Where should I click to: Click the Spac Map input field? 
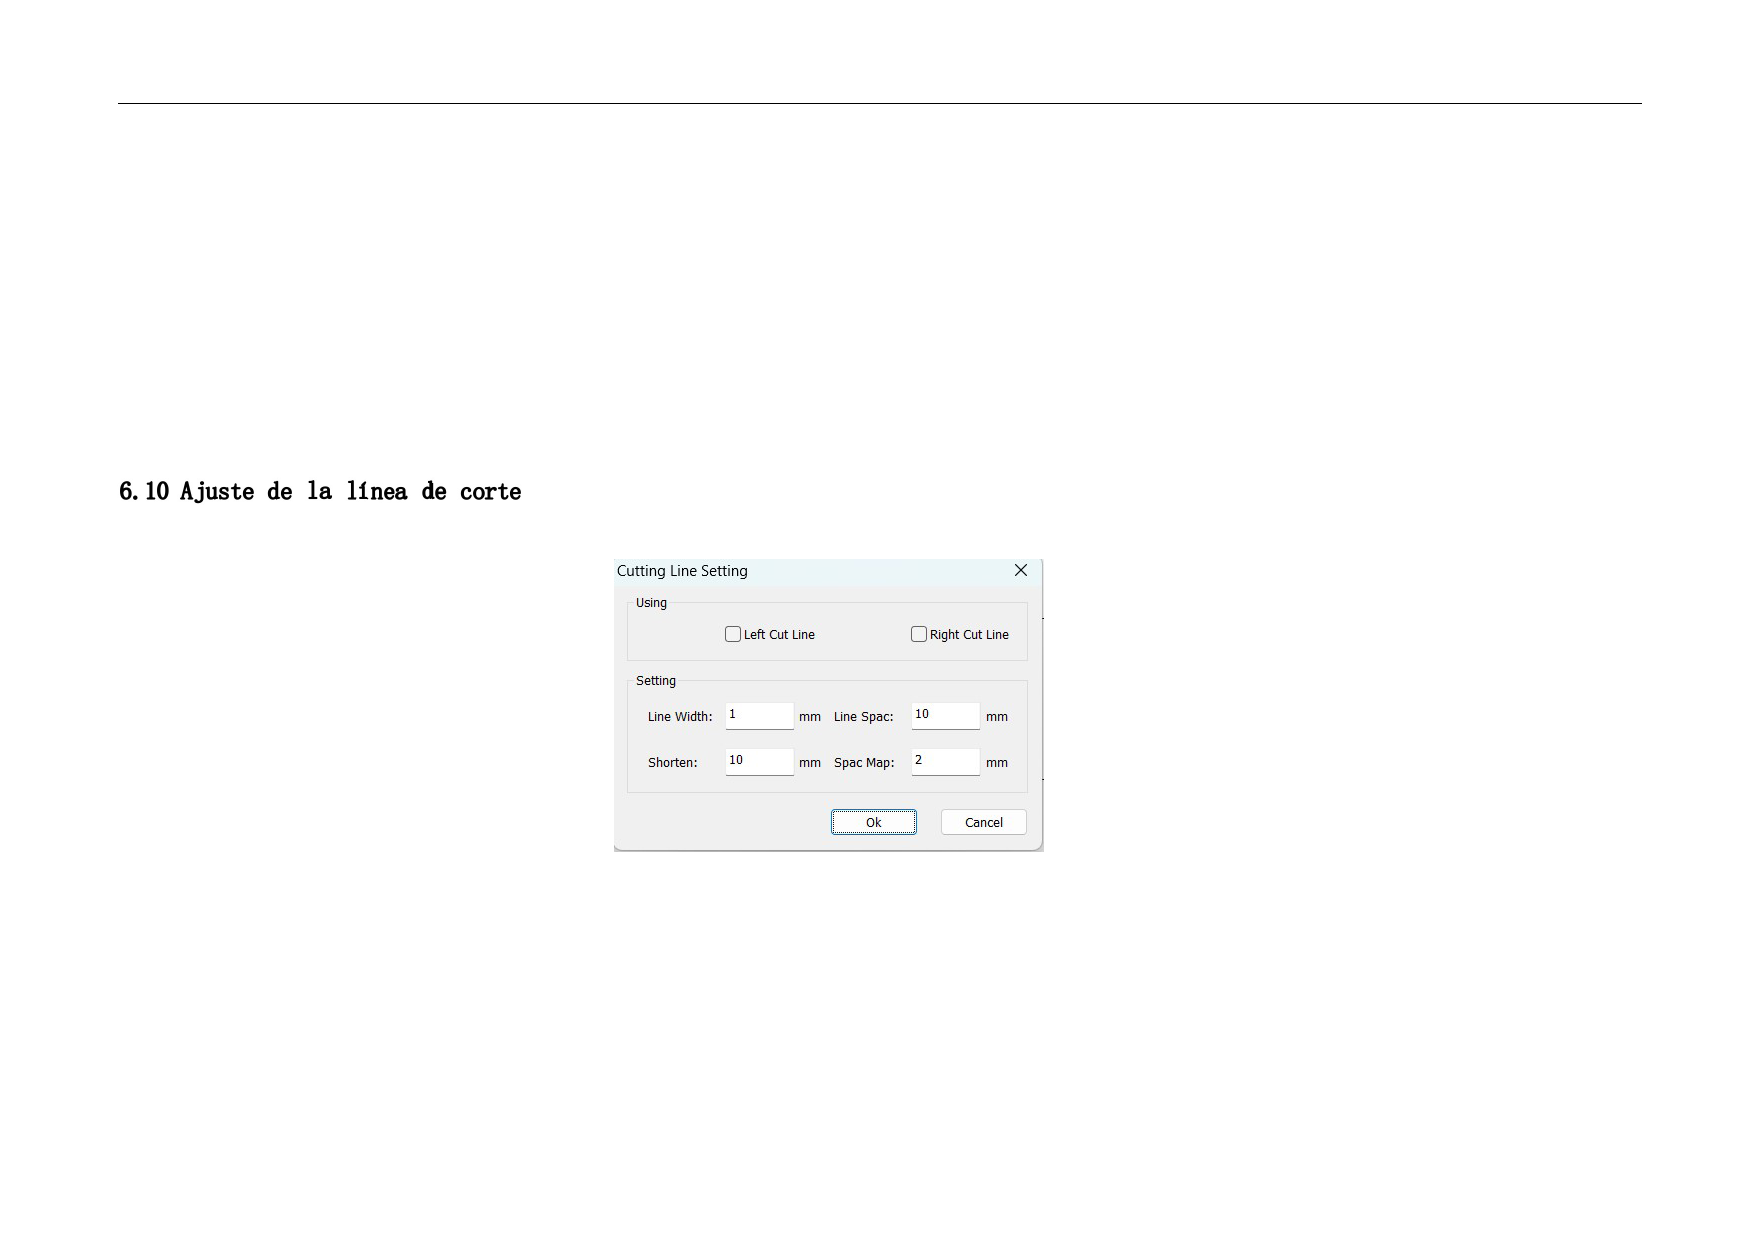(945, 762)
